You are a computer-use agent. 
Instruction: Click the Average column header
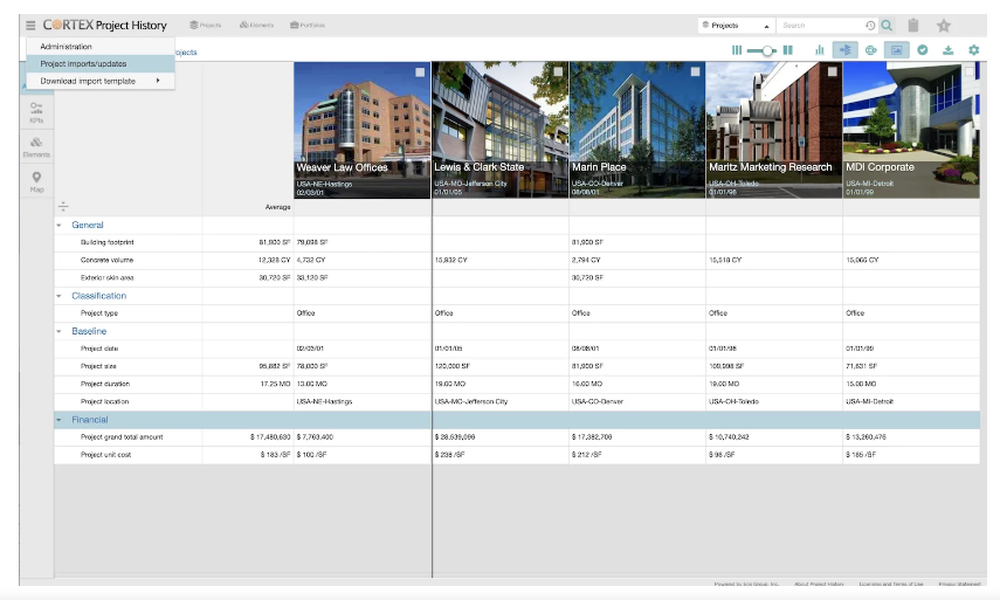tap(277, 207)
